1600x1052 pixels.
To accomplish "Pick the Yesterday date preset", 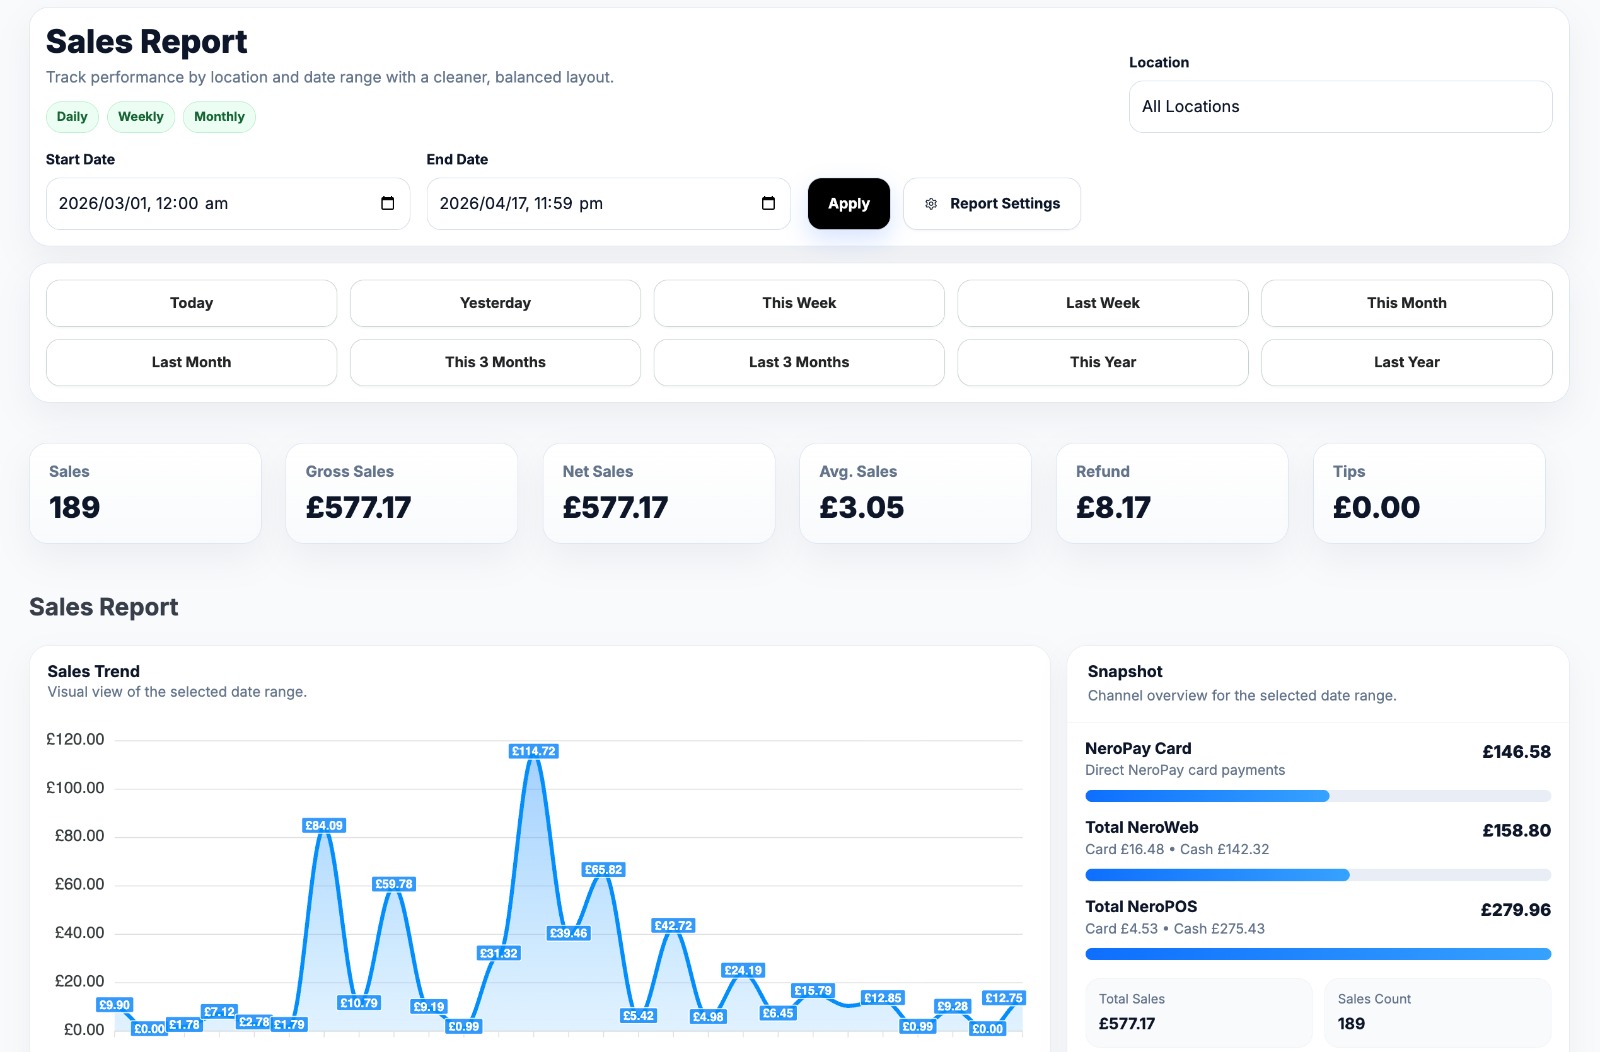I will tap(495, 303).
